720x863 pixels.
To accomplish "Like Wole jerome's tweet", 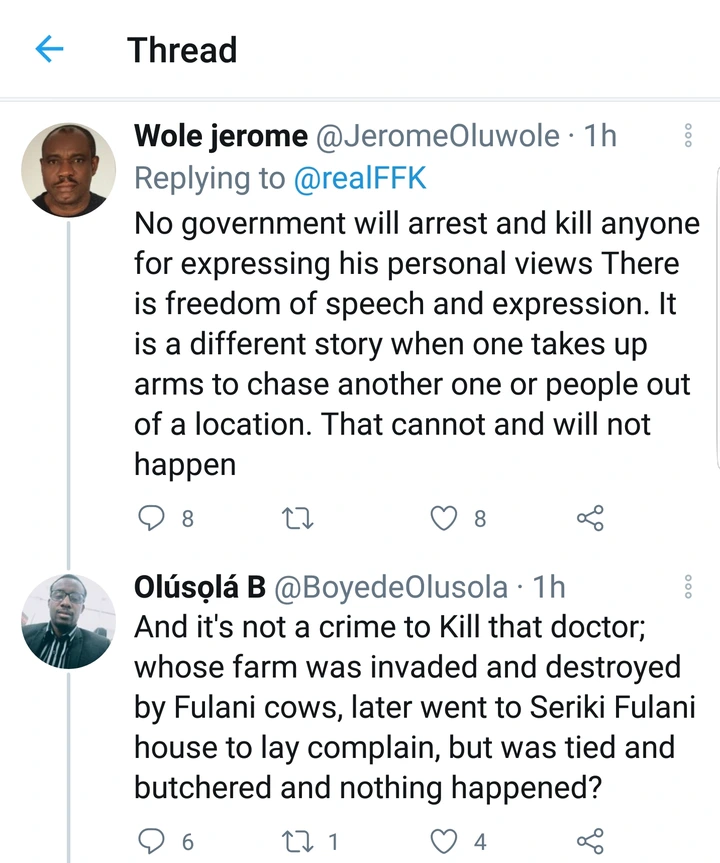I will (445, 518).
